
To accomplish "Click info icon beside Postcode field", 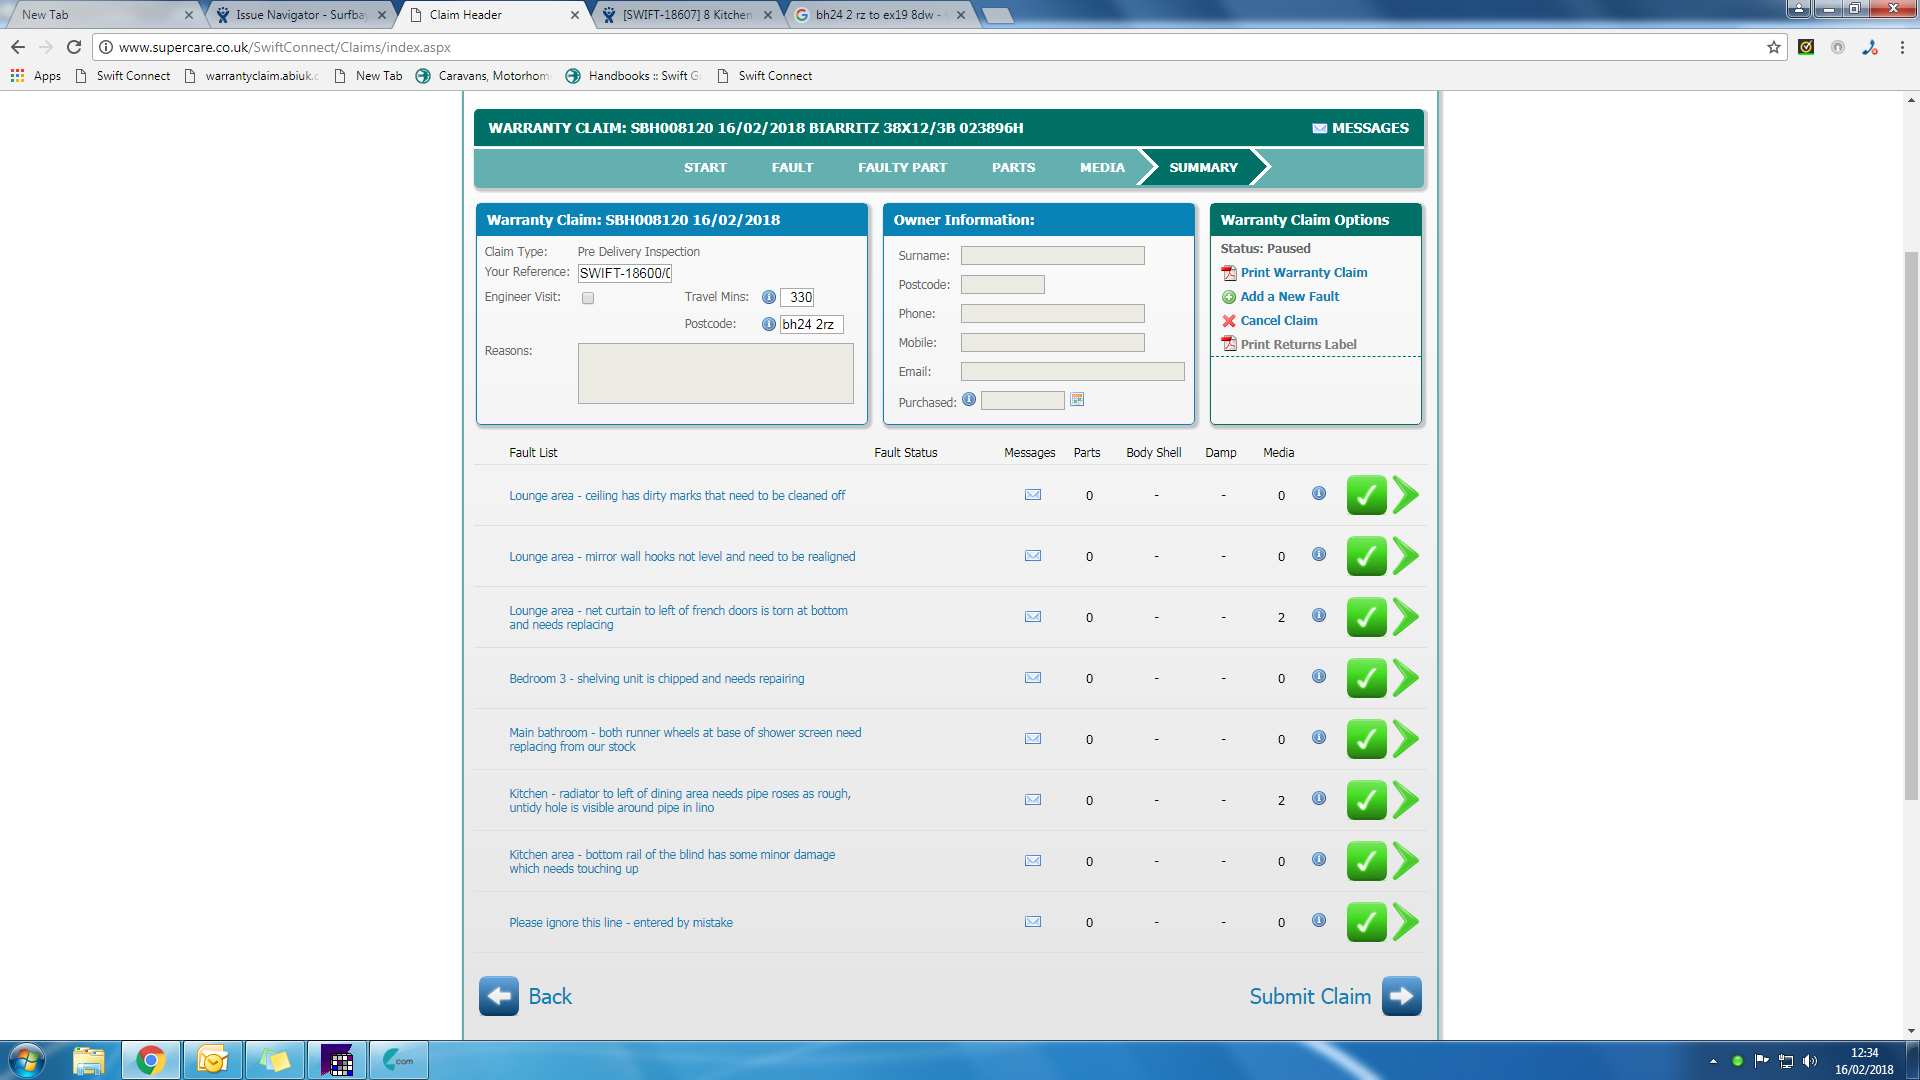I will [768, 324].
